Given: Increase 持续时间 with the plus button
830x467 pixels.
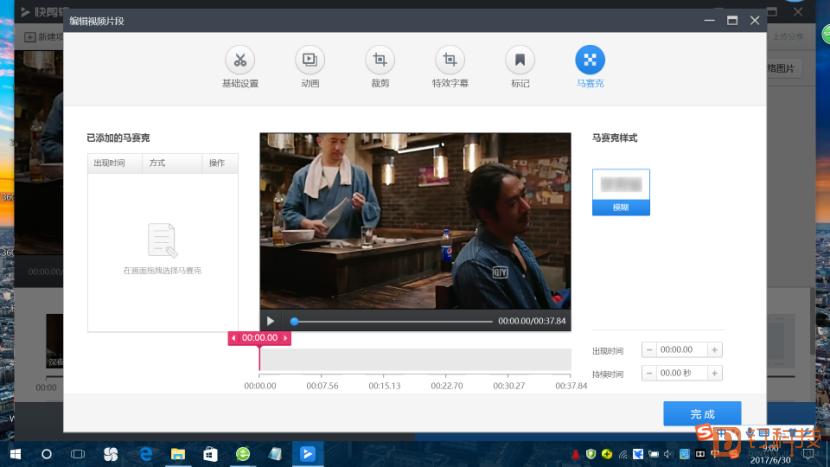Looking at the screenshot, I should pyautogui.click(x=715, y=373).
